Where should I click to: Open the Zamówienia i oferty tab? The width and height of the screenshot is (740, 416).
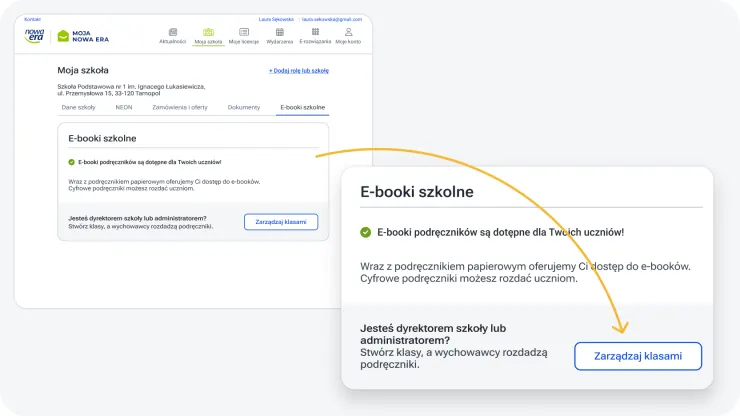coord(179,107)
